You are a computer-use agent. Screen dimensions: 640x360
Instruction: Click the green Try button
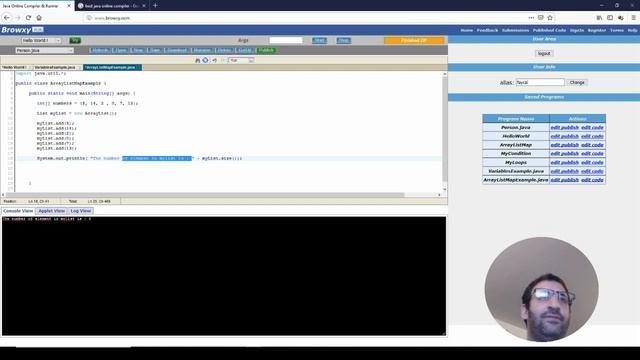tap(75, 40)
